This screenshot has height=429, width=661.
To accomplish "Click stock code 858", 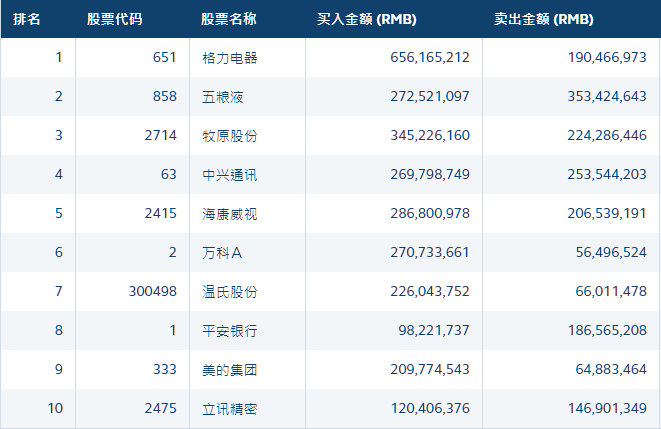I will 165,96.
